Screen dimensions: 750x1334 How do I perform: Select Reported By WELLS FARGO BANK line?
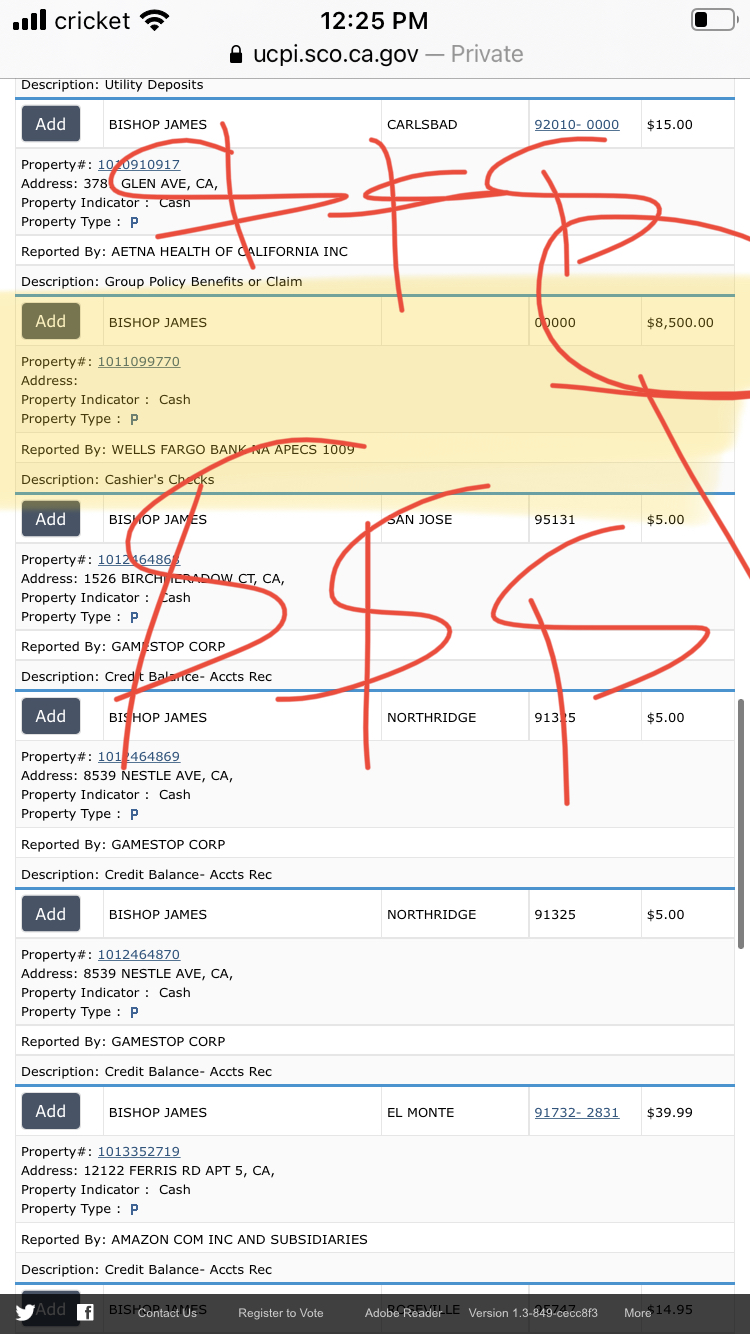tap(188, 450)
